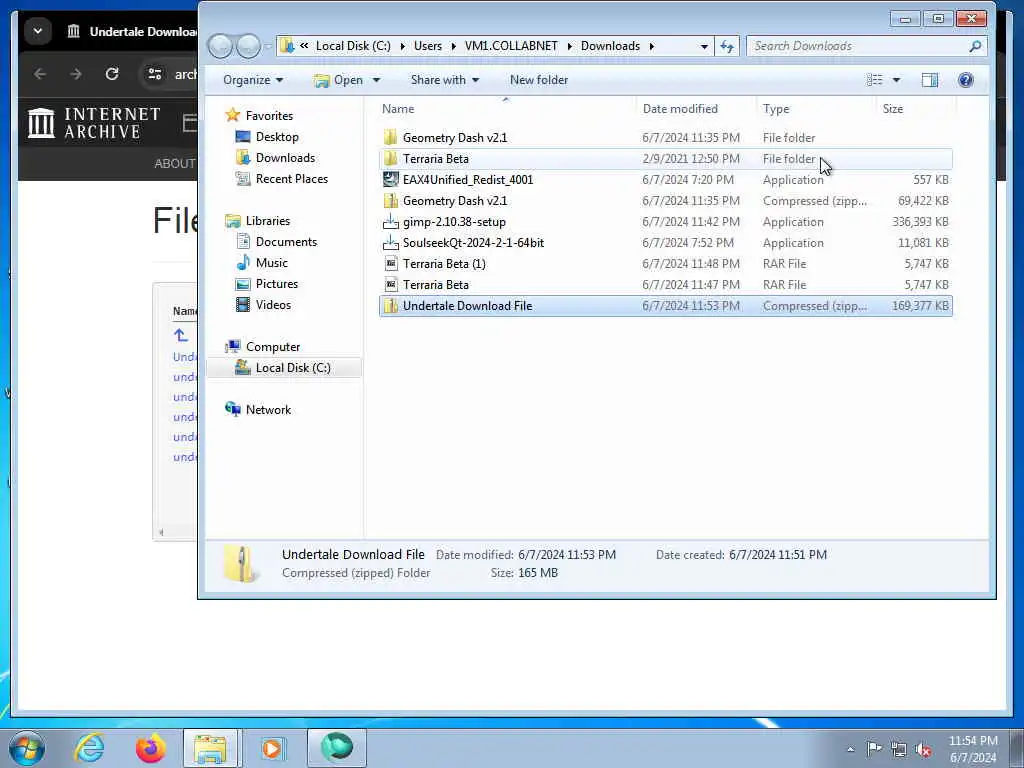Select the Terraria Beta RAR file dated 11:47 PM
The width and height of the screenshot is (1024, 768).
click(665, 285)
